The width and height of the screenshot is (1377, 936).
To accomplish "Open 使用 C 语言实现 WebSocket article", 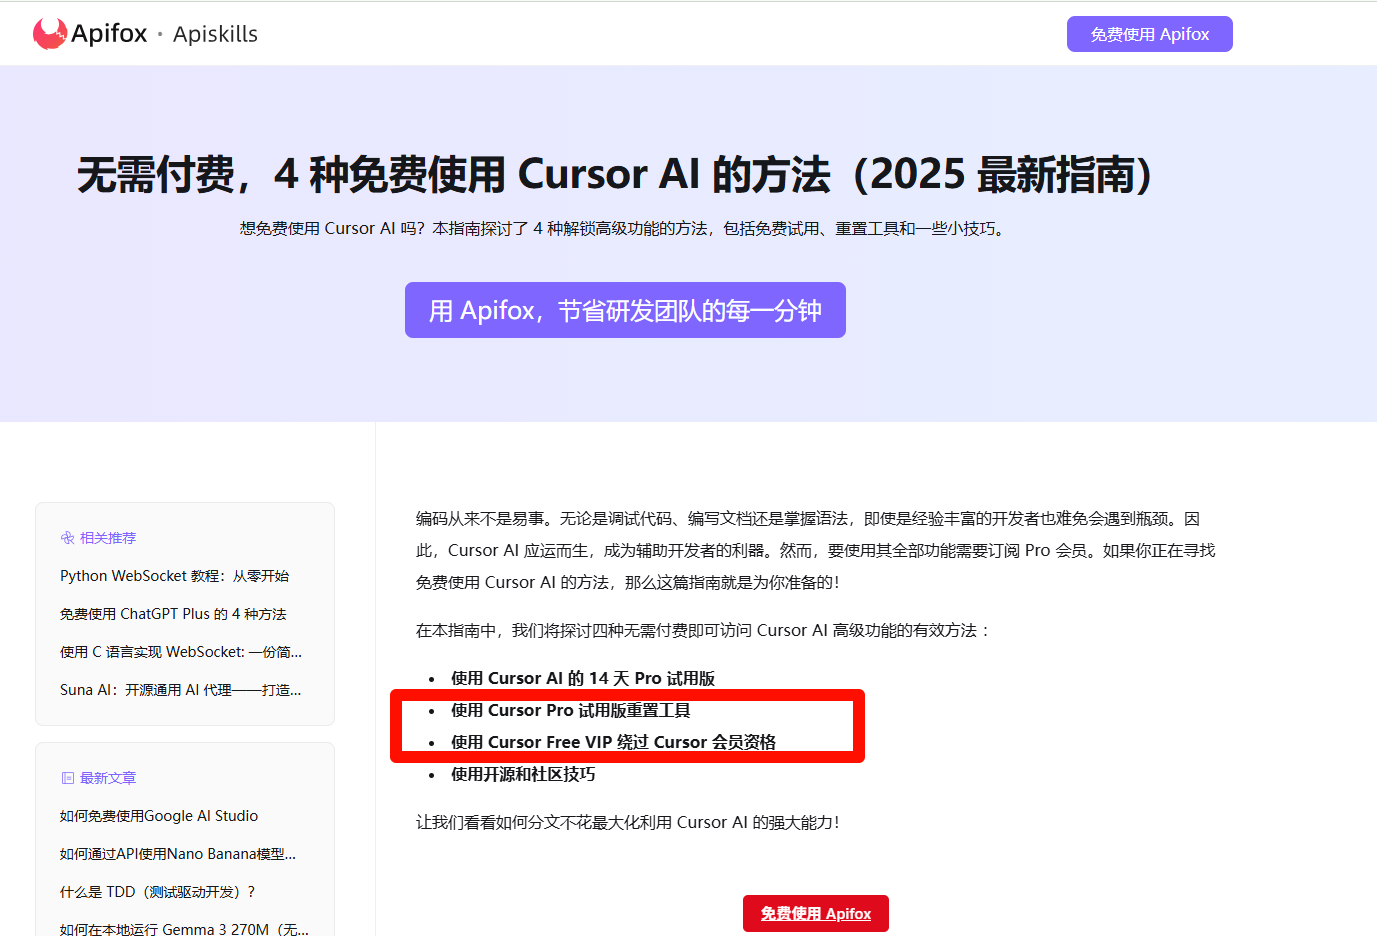I will click(x=180, y=652).
